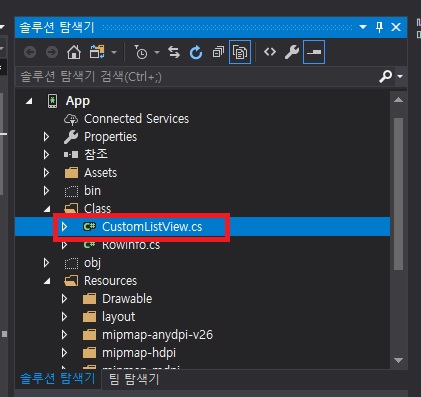421x397 pixels.
Task: Click the scrollbar down arrow
Action: click(x=398, y=360)
